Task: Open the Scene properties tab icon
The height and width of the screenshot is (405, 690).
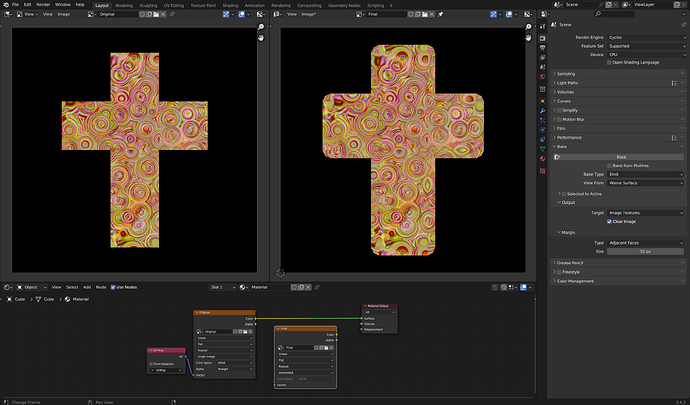Action: (x=543, y=67)
